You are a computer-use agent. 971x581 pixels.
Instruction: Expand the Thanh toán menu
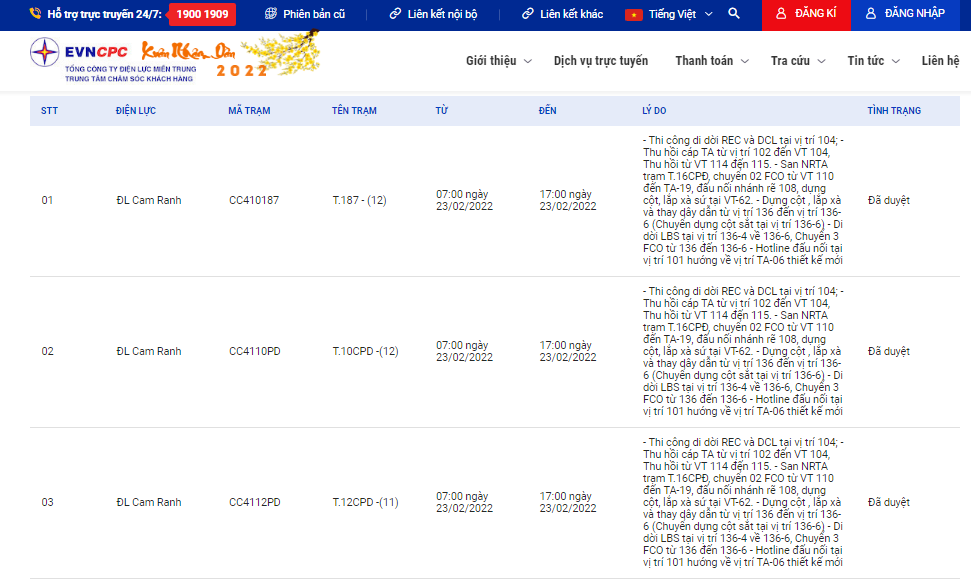(711, 61)
